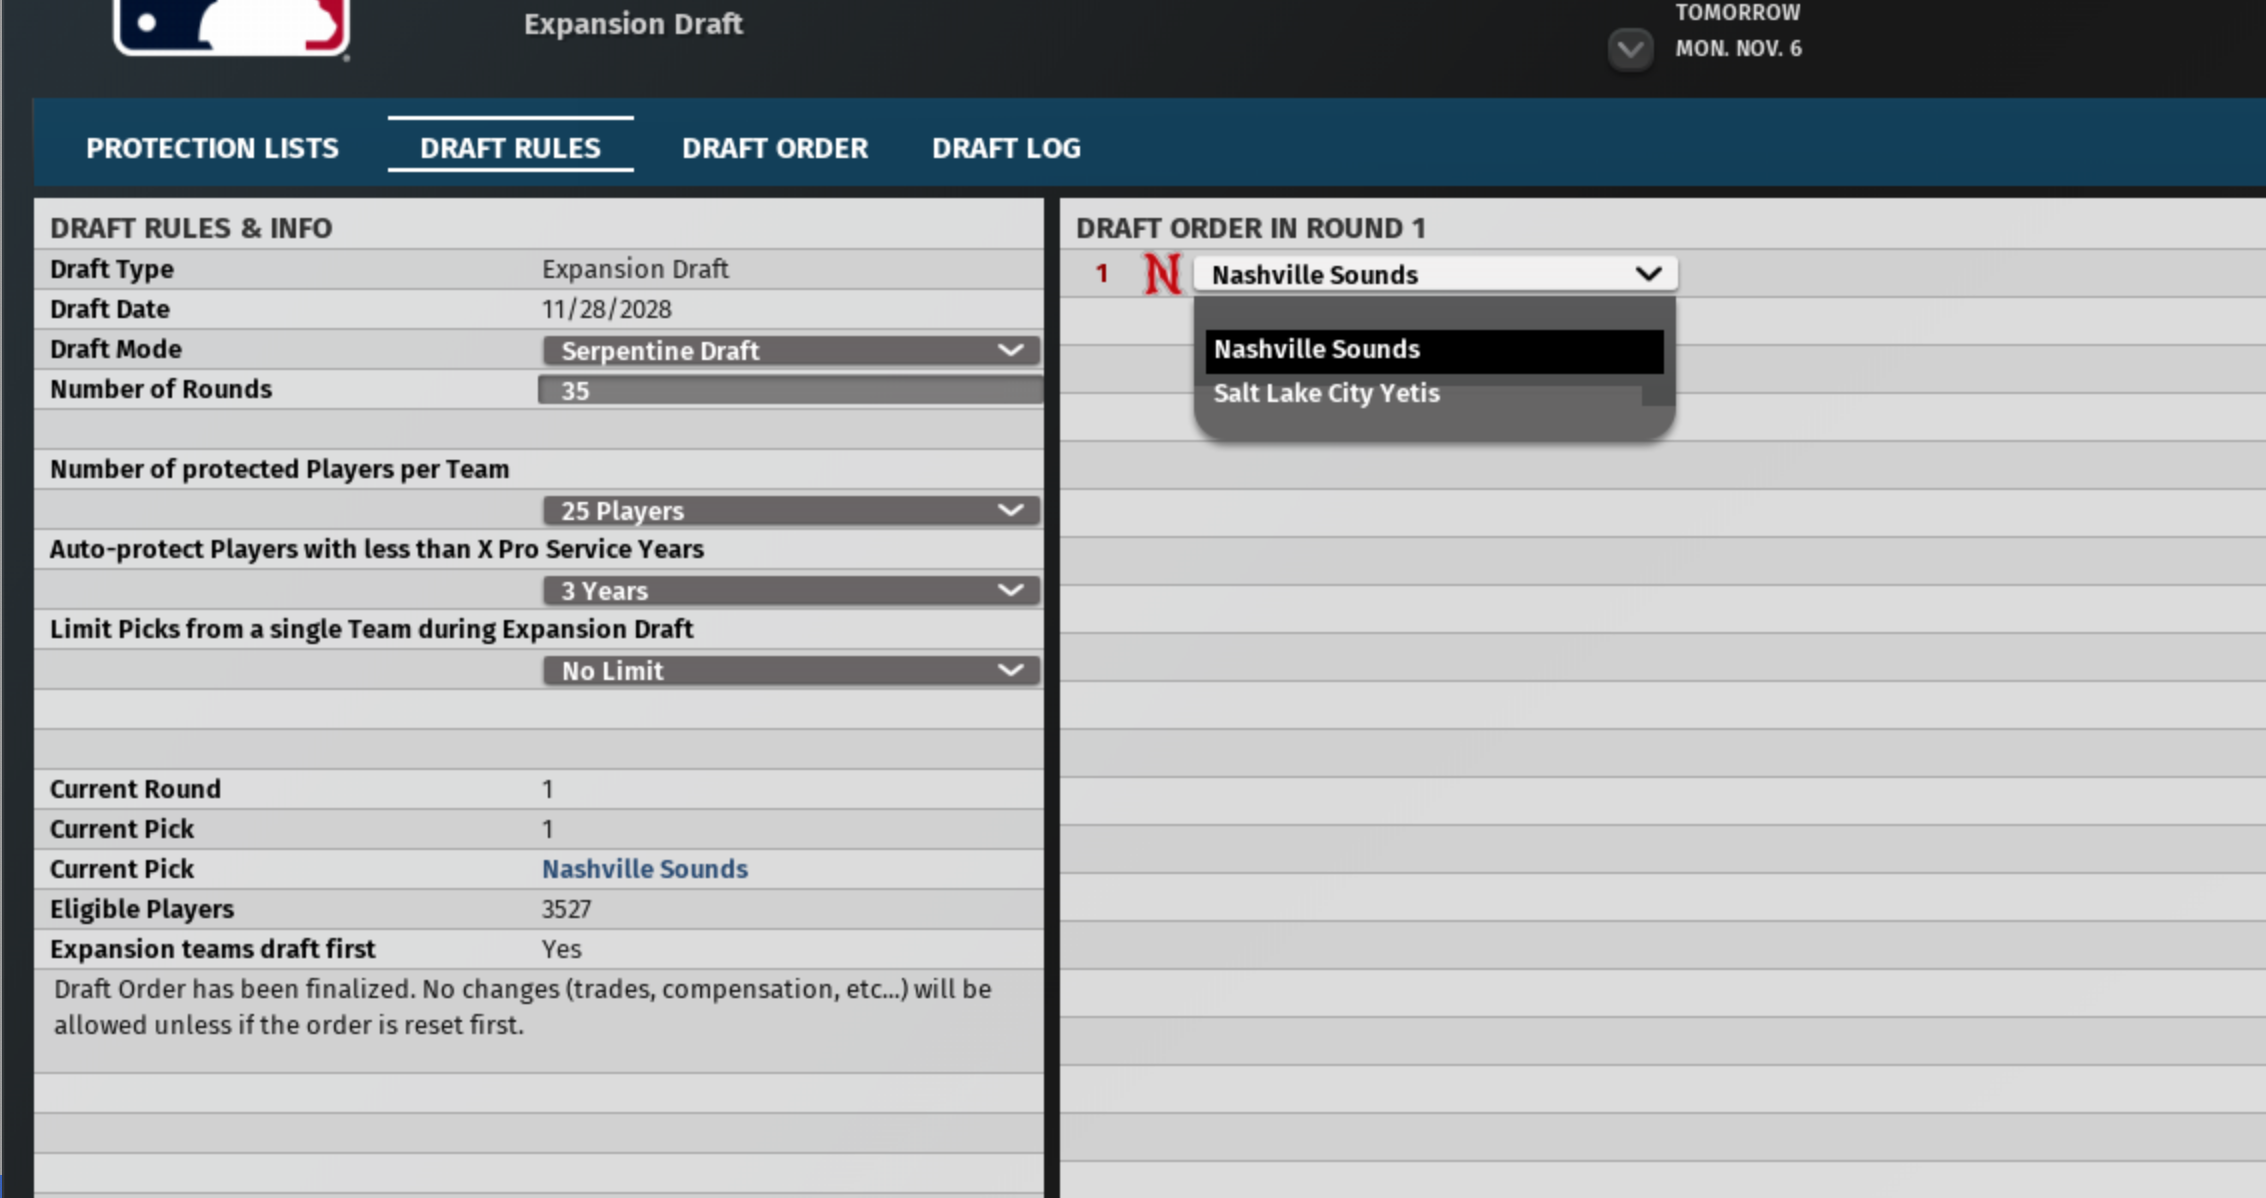Go to the Draft Log tab

point(1006,148)
